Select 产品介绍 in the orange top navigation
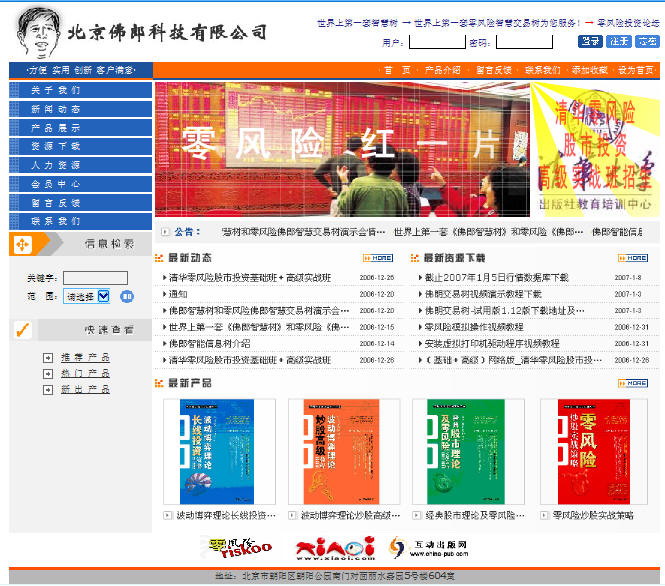This screenshot has height=586, width=665. 442,70
